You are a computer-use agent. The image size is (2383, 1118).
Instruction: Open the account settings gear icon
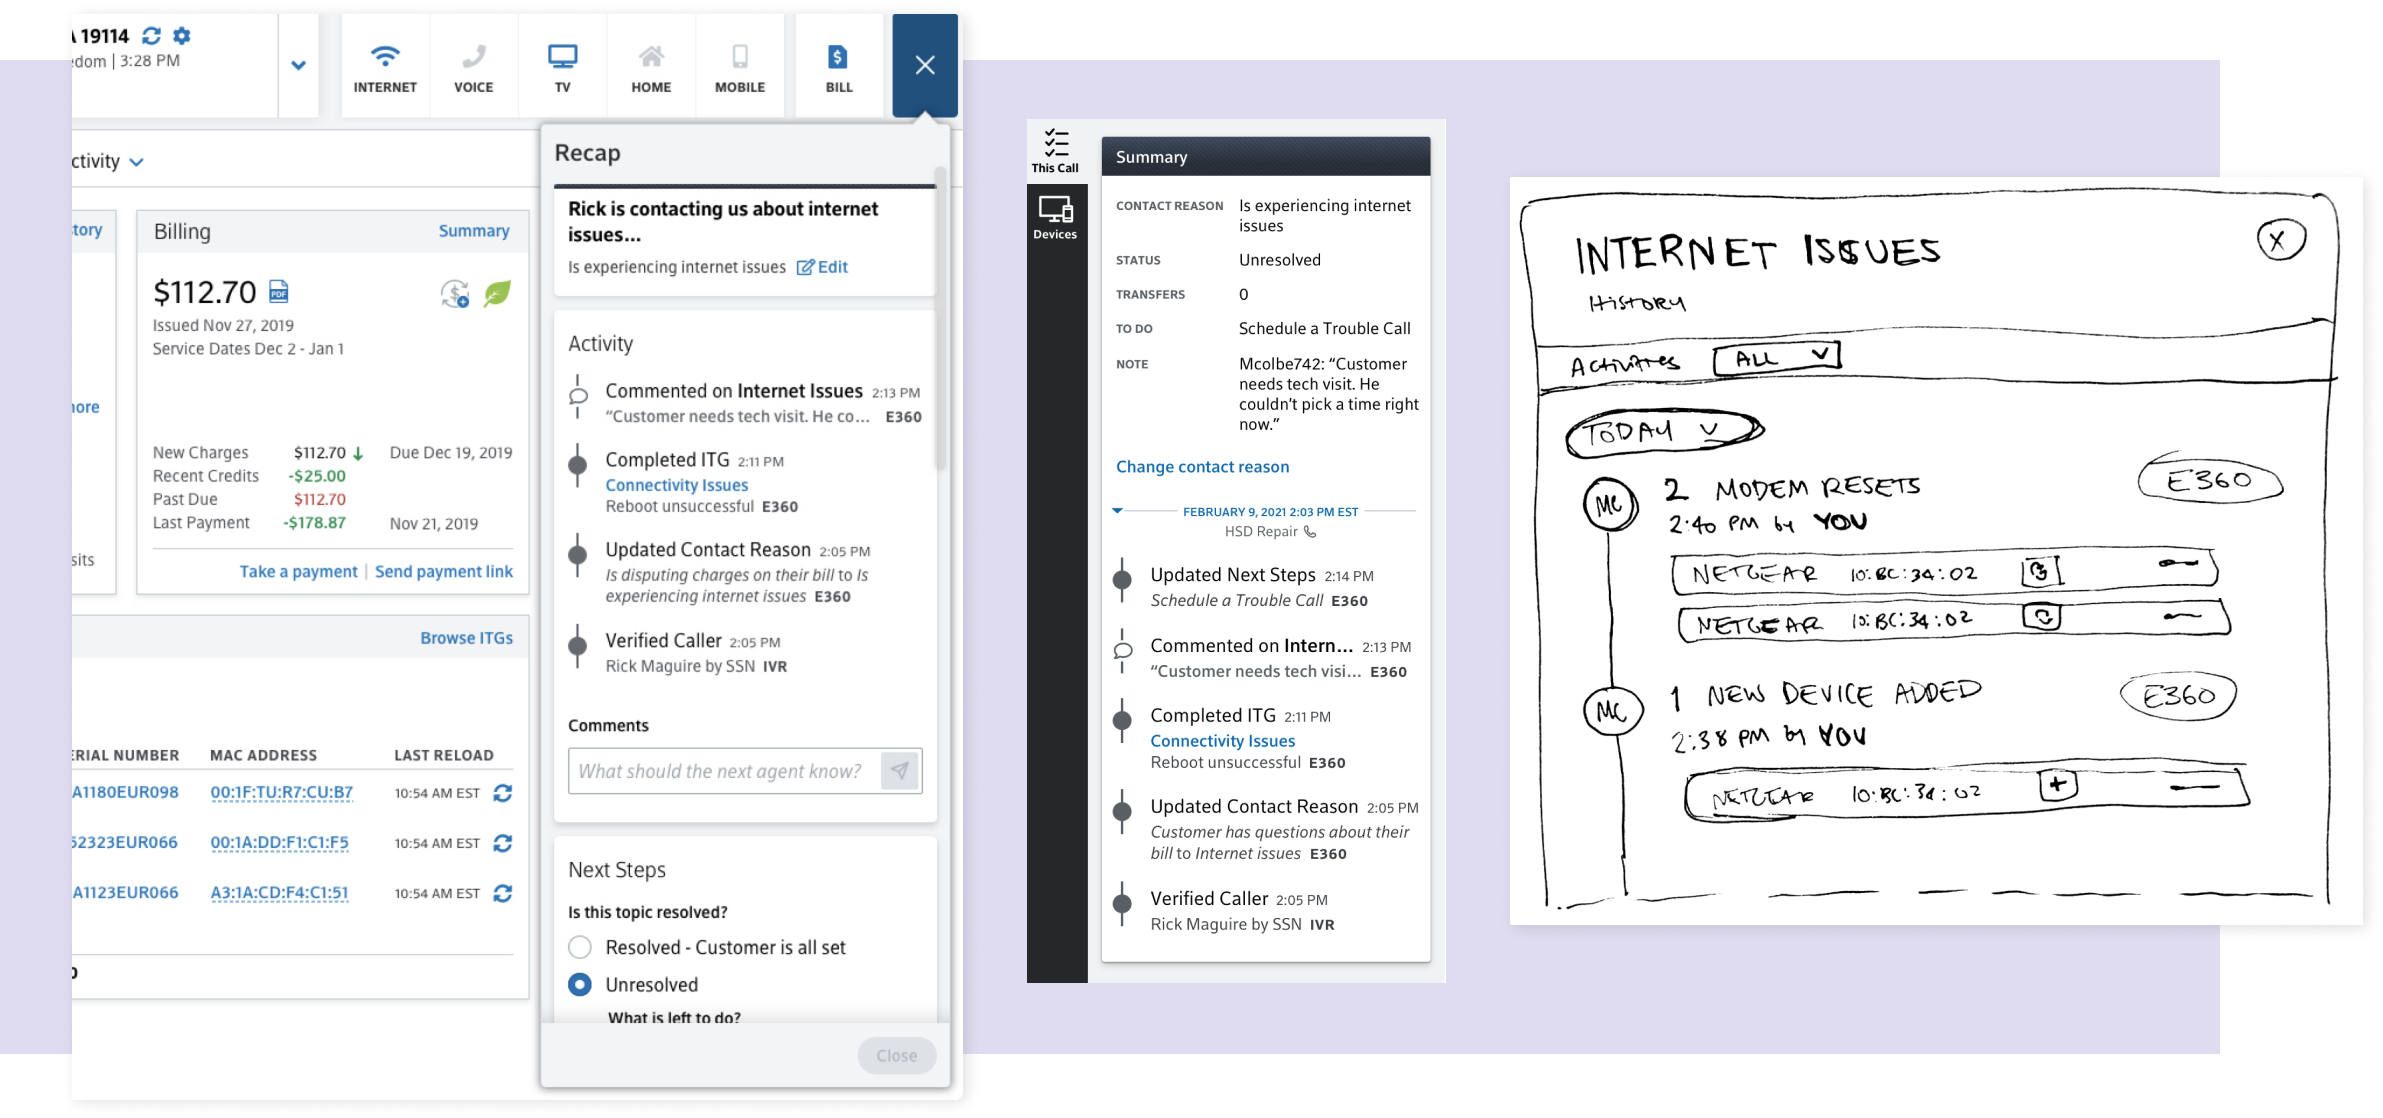click(181, 36)
